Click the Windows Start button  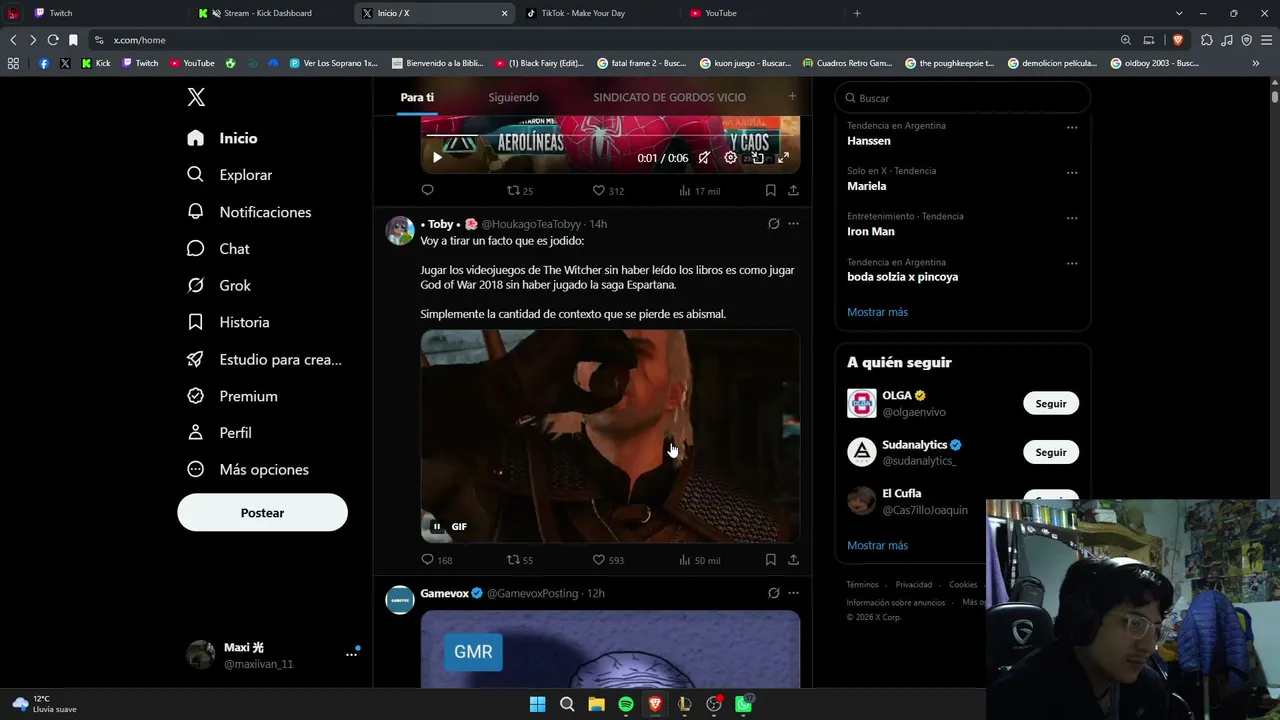tap(537, 704)
